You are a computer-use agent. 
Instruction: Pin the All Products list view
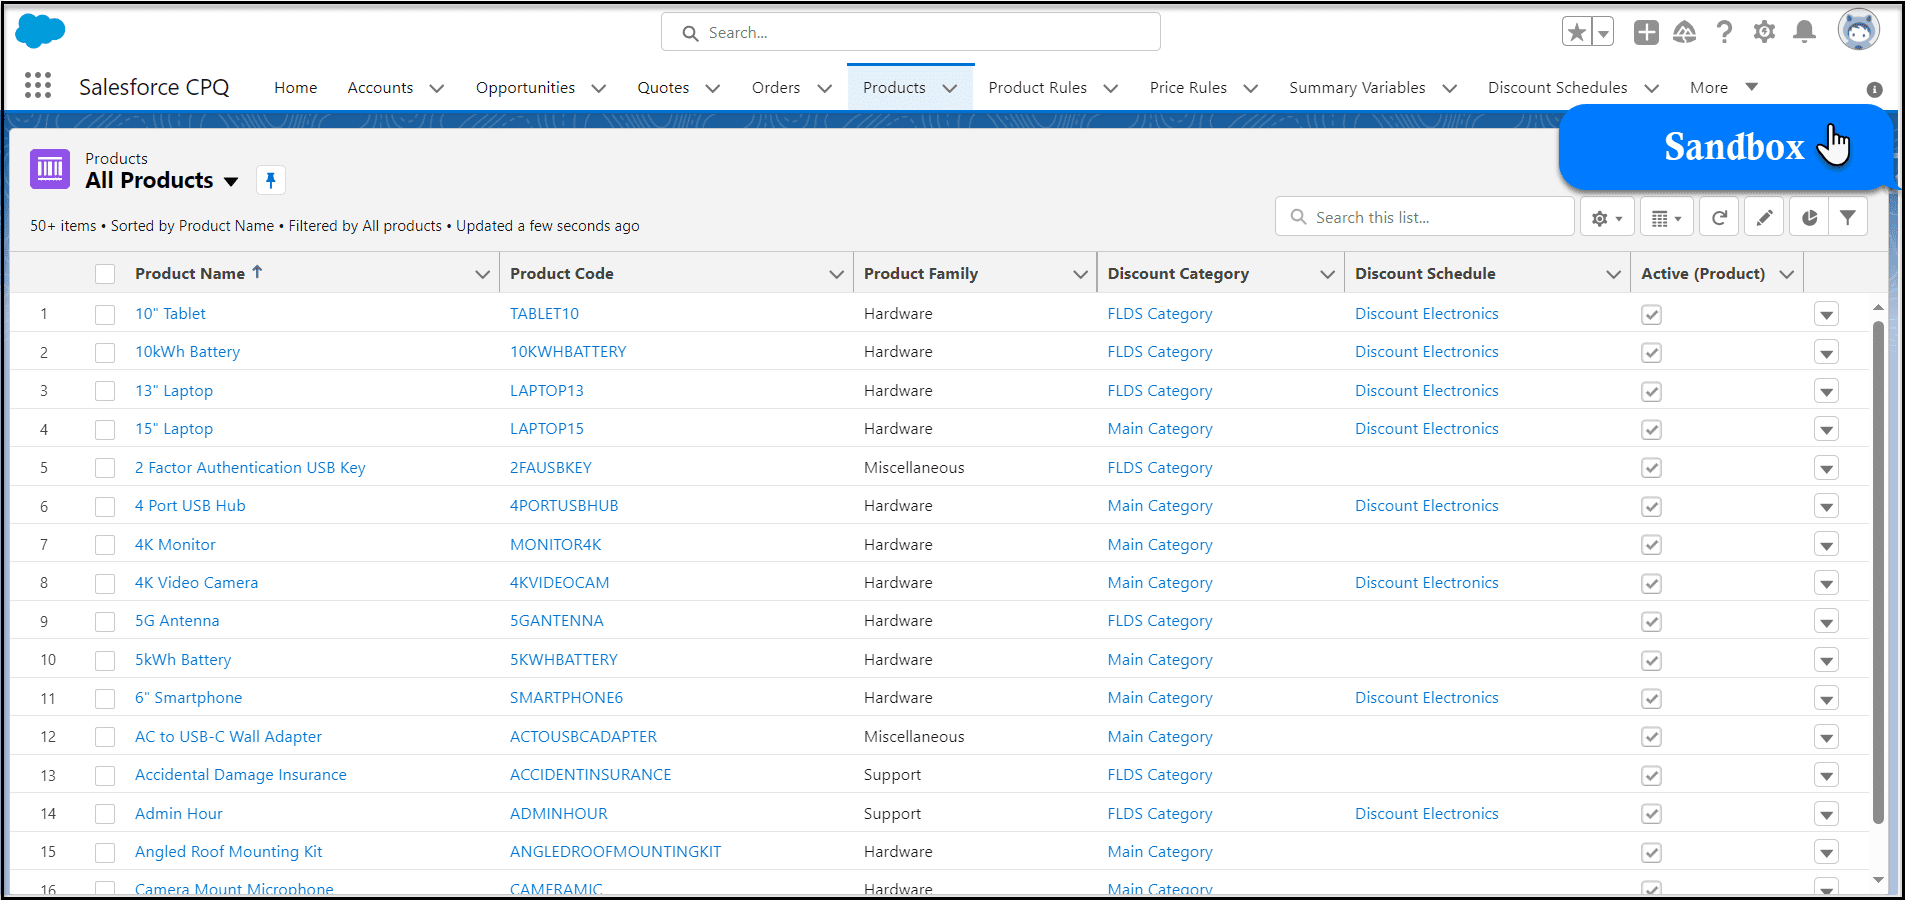click(x=270, y=180)
